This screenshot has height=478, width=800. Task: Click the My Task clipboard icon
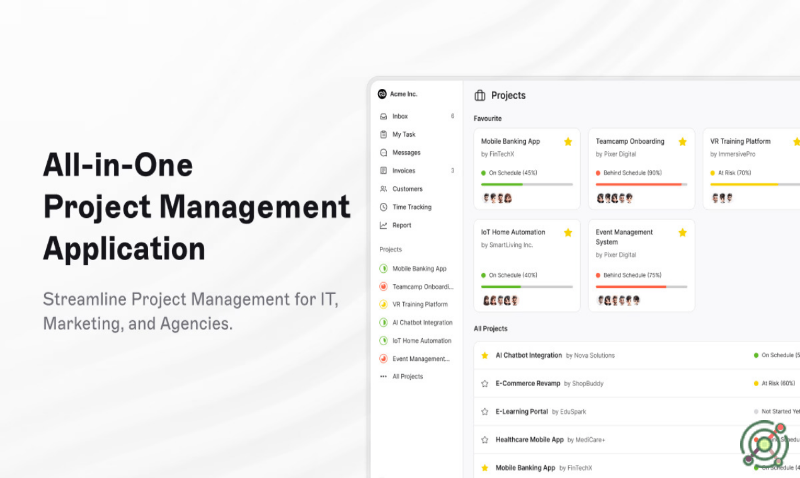[x=383, y=135]
